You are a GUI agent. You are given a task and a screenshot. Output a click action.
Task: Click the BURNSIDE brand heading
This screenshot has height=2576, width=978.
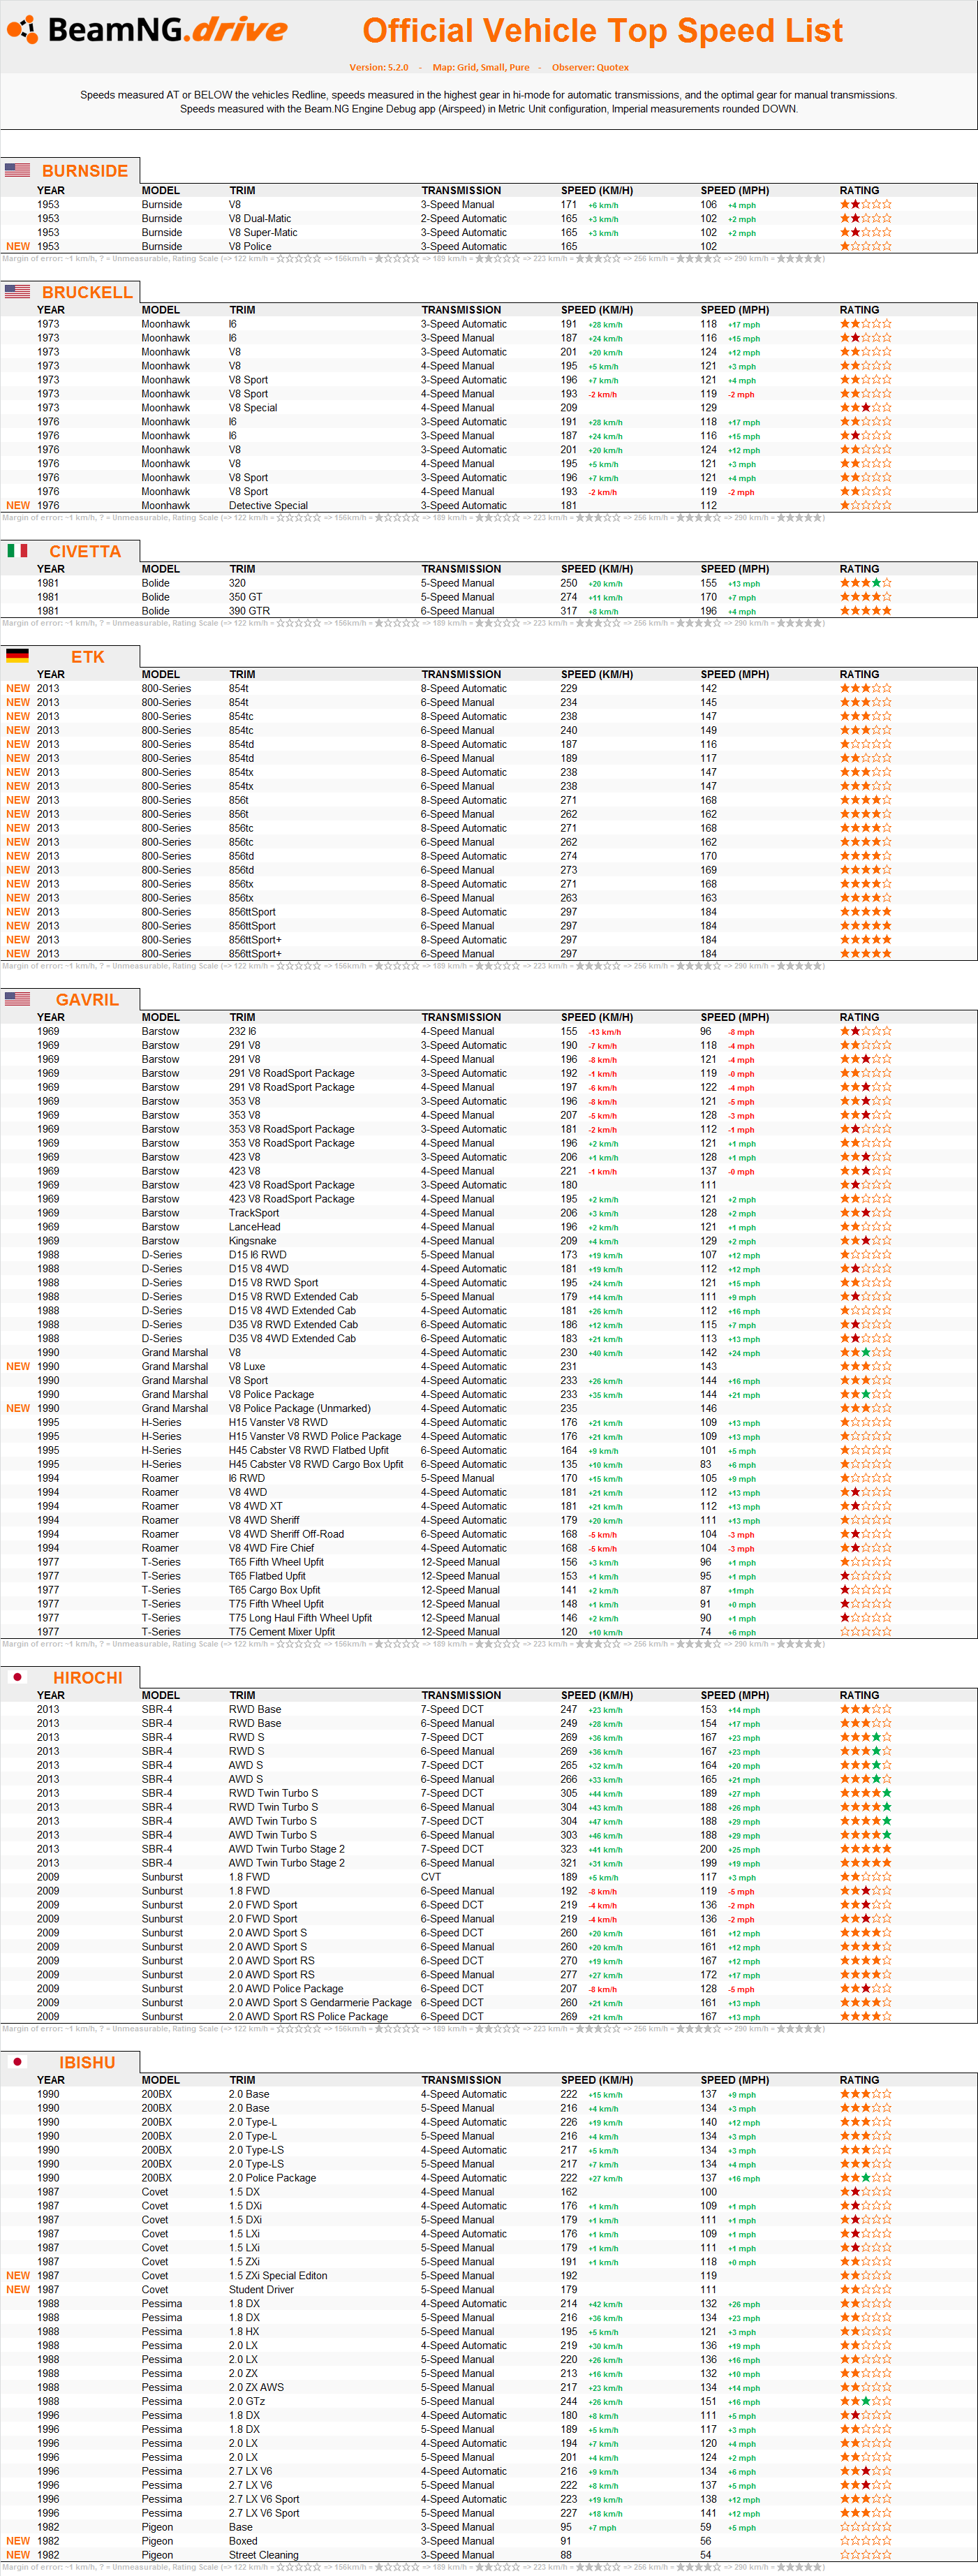tap(85, 171)
